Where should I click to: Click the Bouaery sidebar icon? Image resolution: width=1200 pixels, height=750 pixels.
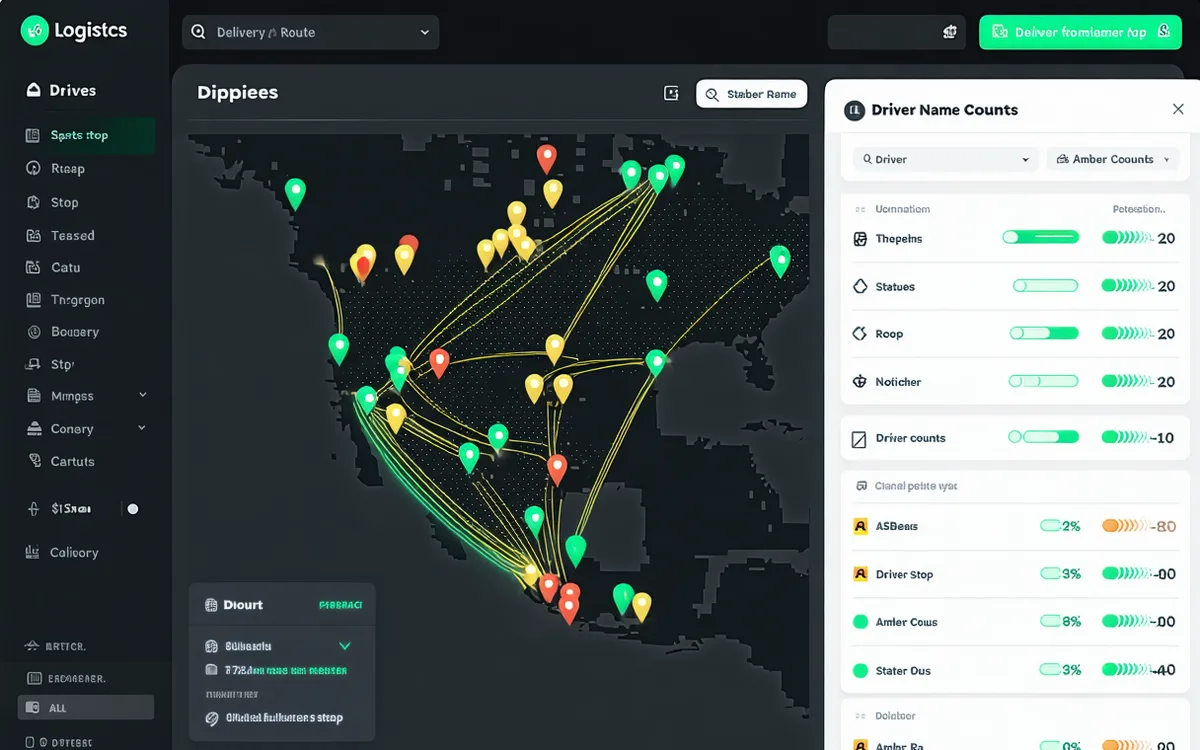[33, 332]
